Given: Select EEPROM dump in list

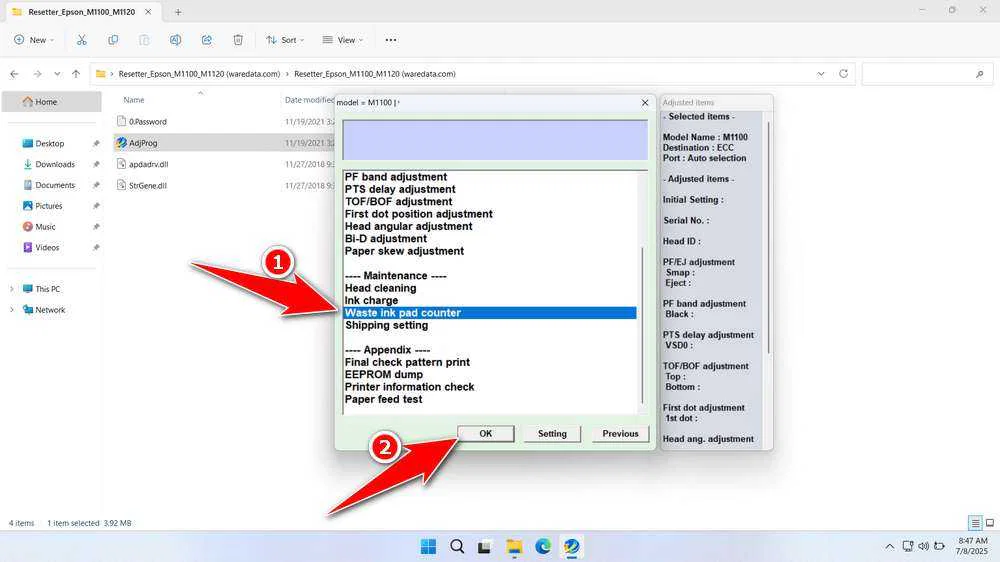Looking at the screenshot, I should [x=384, y=374].
